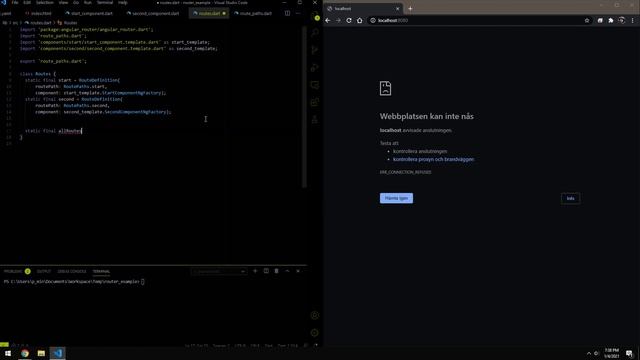
Task: Open the VS Code Help menu
Action: (x=123, y=2)
